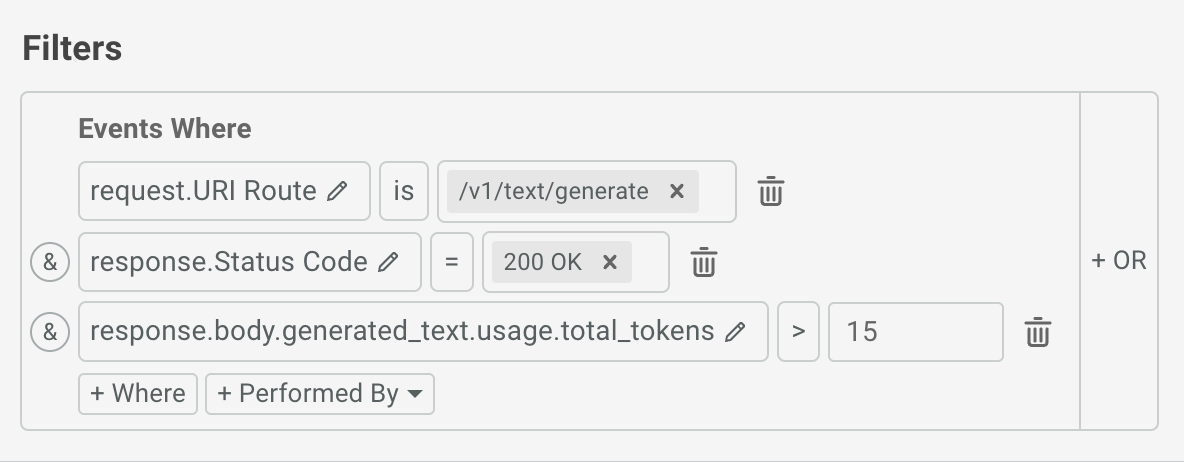Open the 'is' operator selector
Screen dimensions: 1184x462
(403, 191)
